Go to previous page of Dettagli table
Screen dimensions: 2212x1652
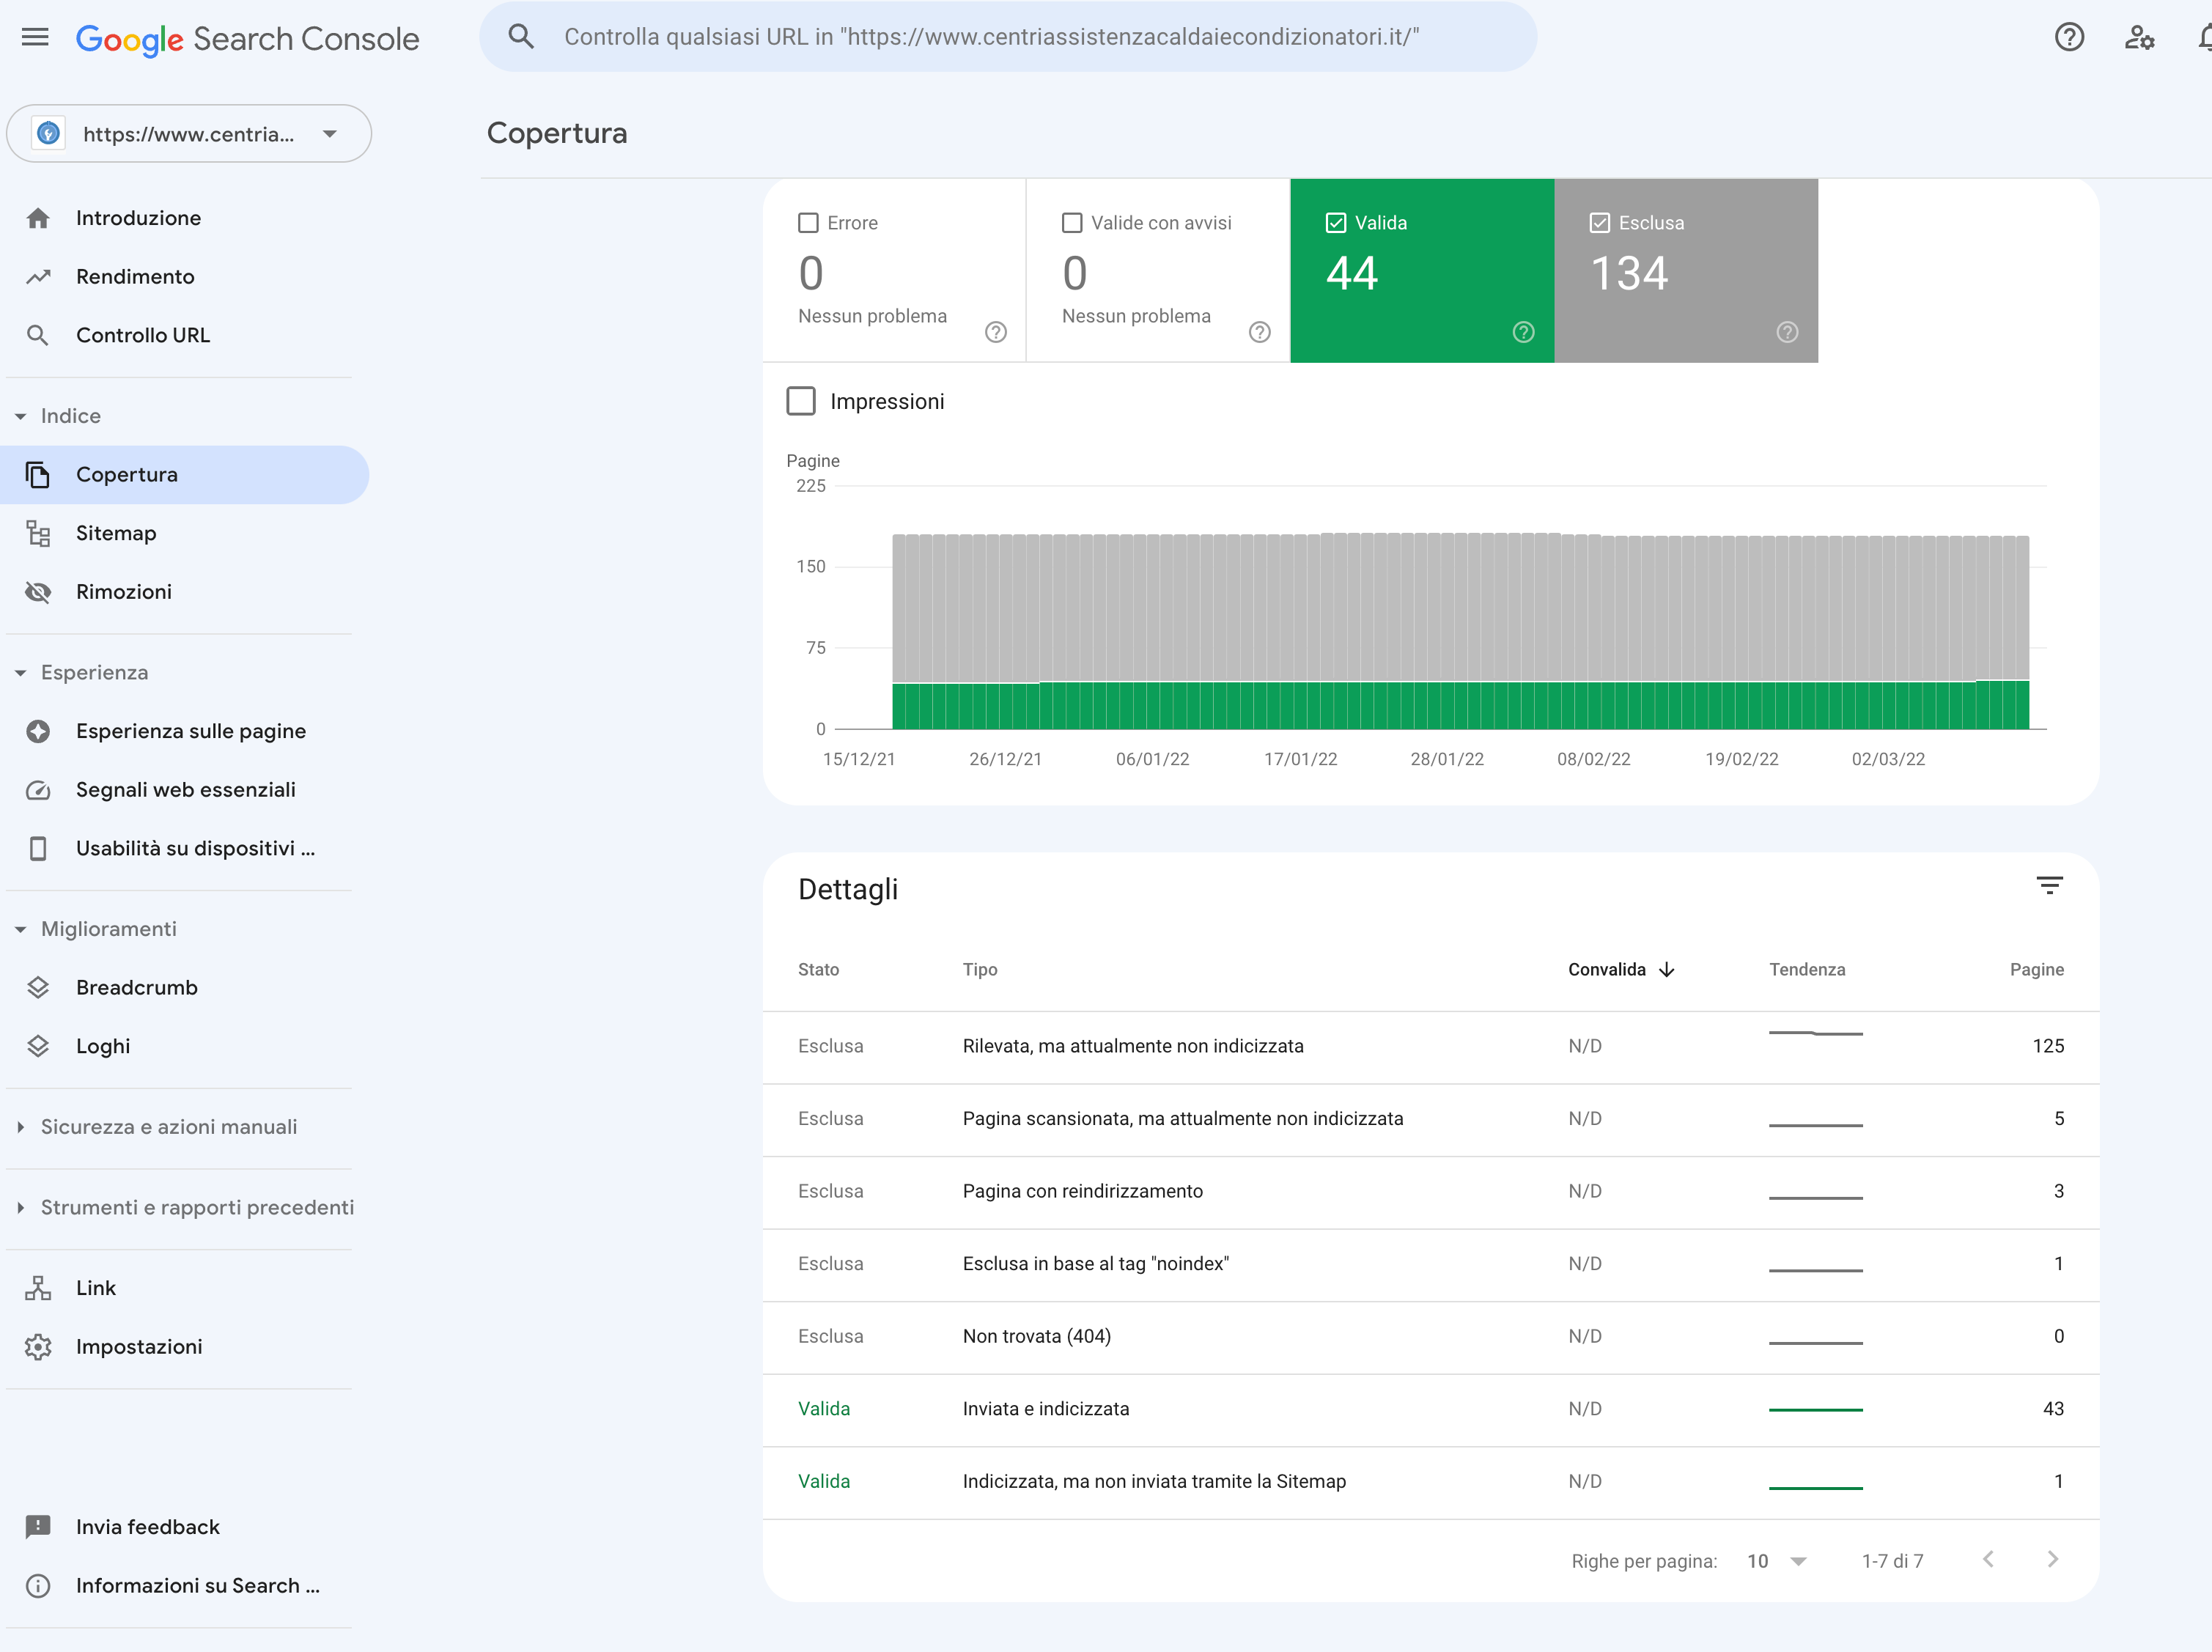(1988, 1559)
